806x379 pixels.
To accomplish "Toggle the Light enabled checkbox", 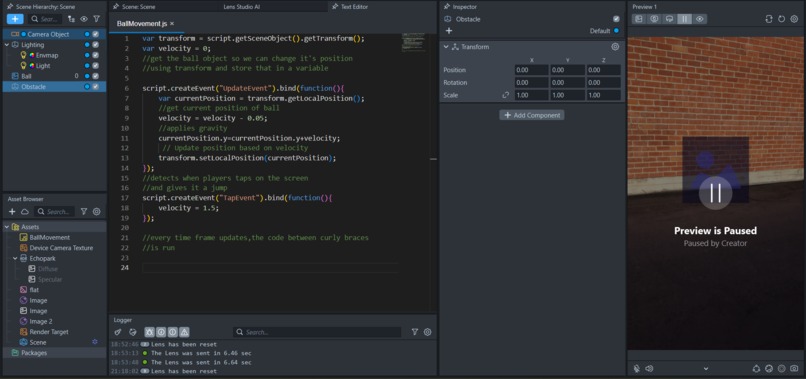I will [x=96, y=66].
